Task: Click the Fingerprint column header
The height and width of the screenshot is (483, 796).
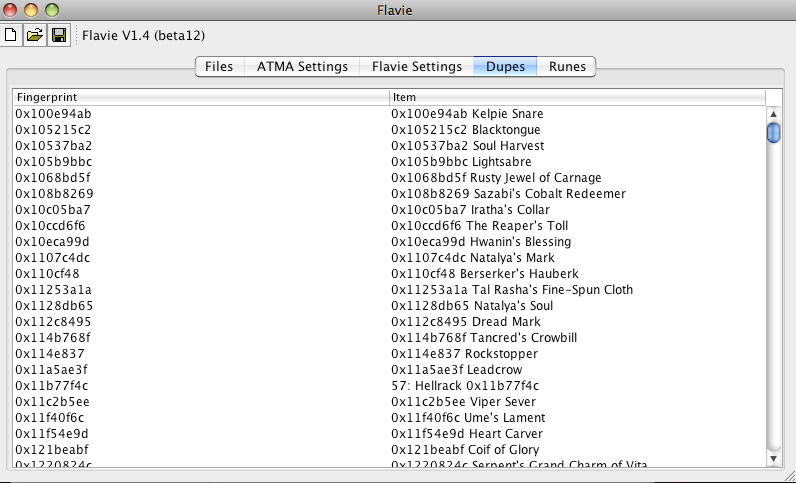Action: click(x=201, y=97)
